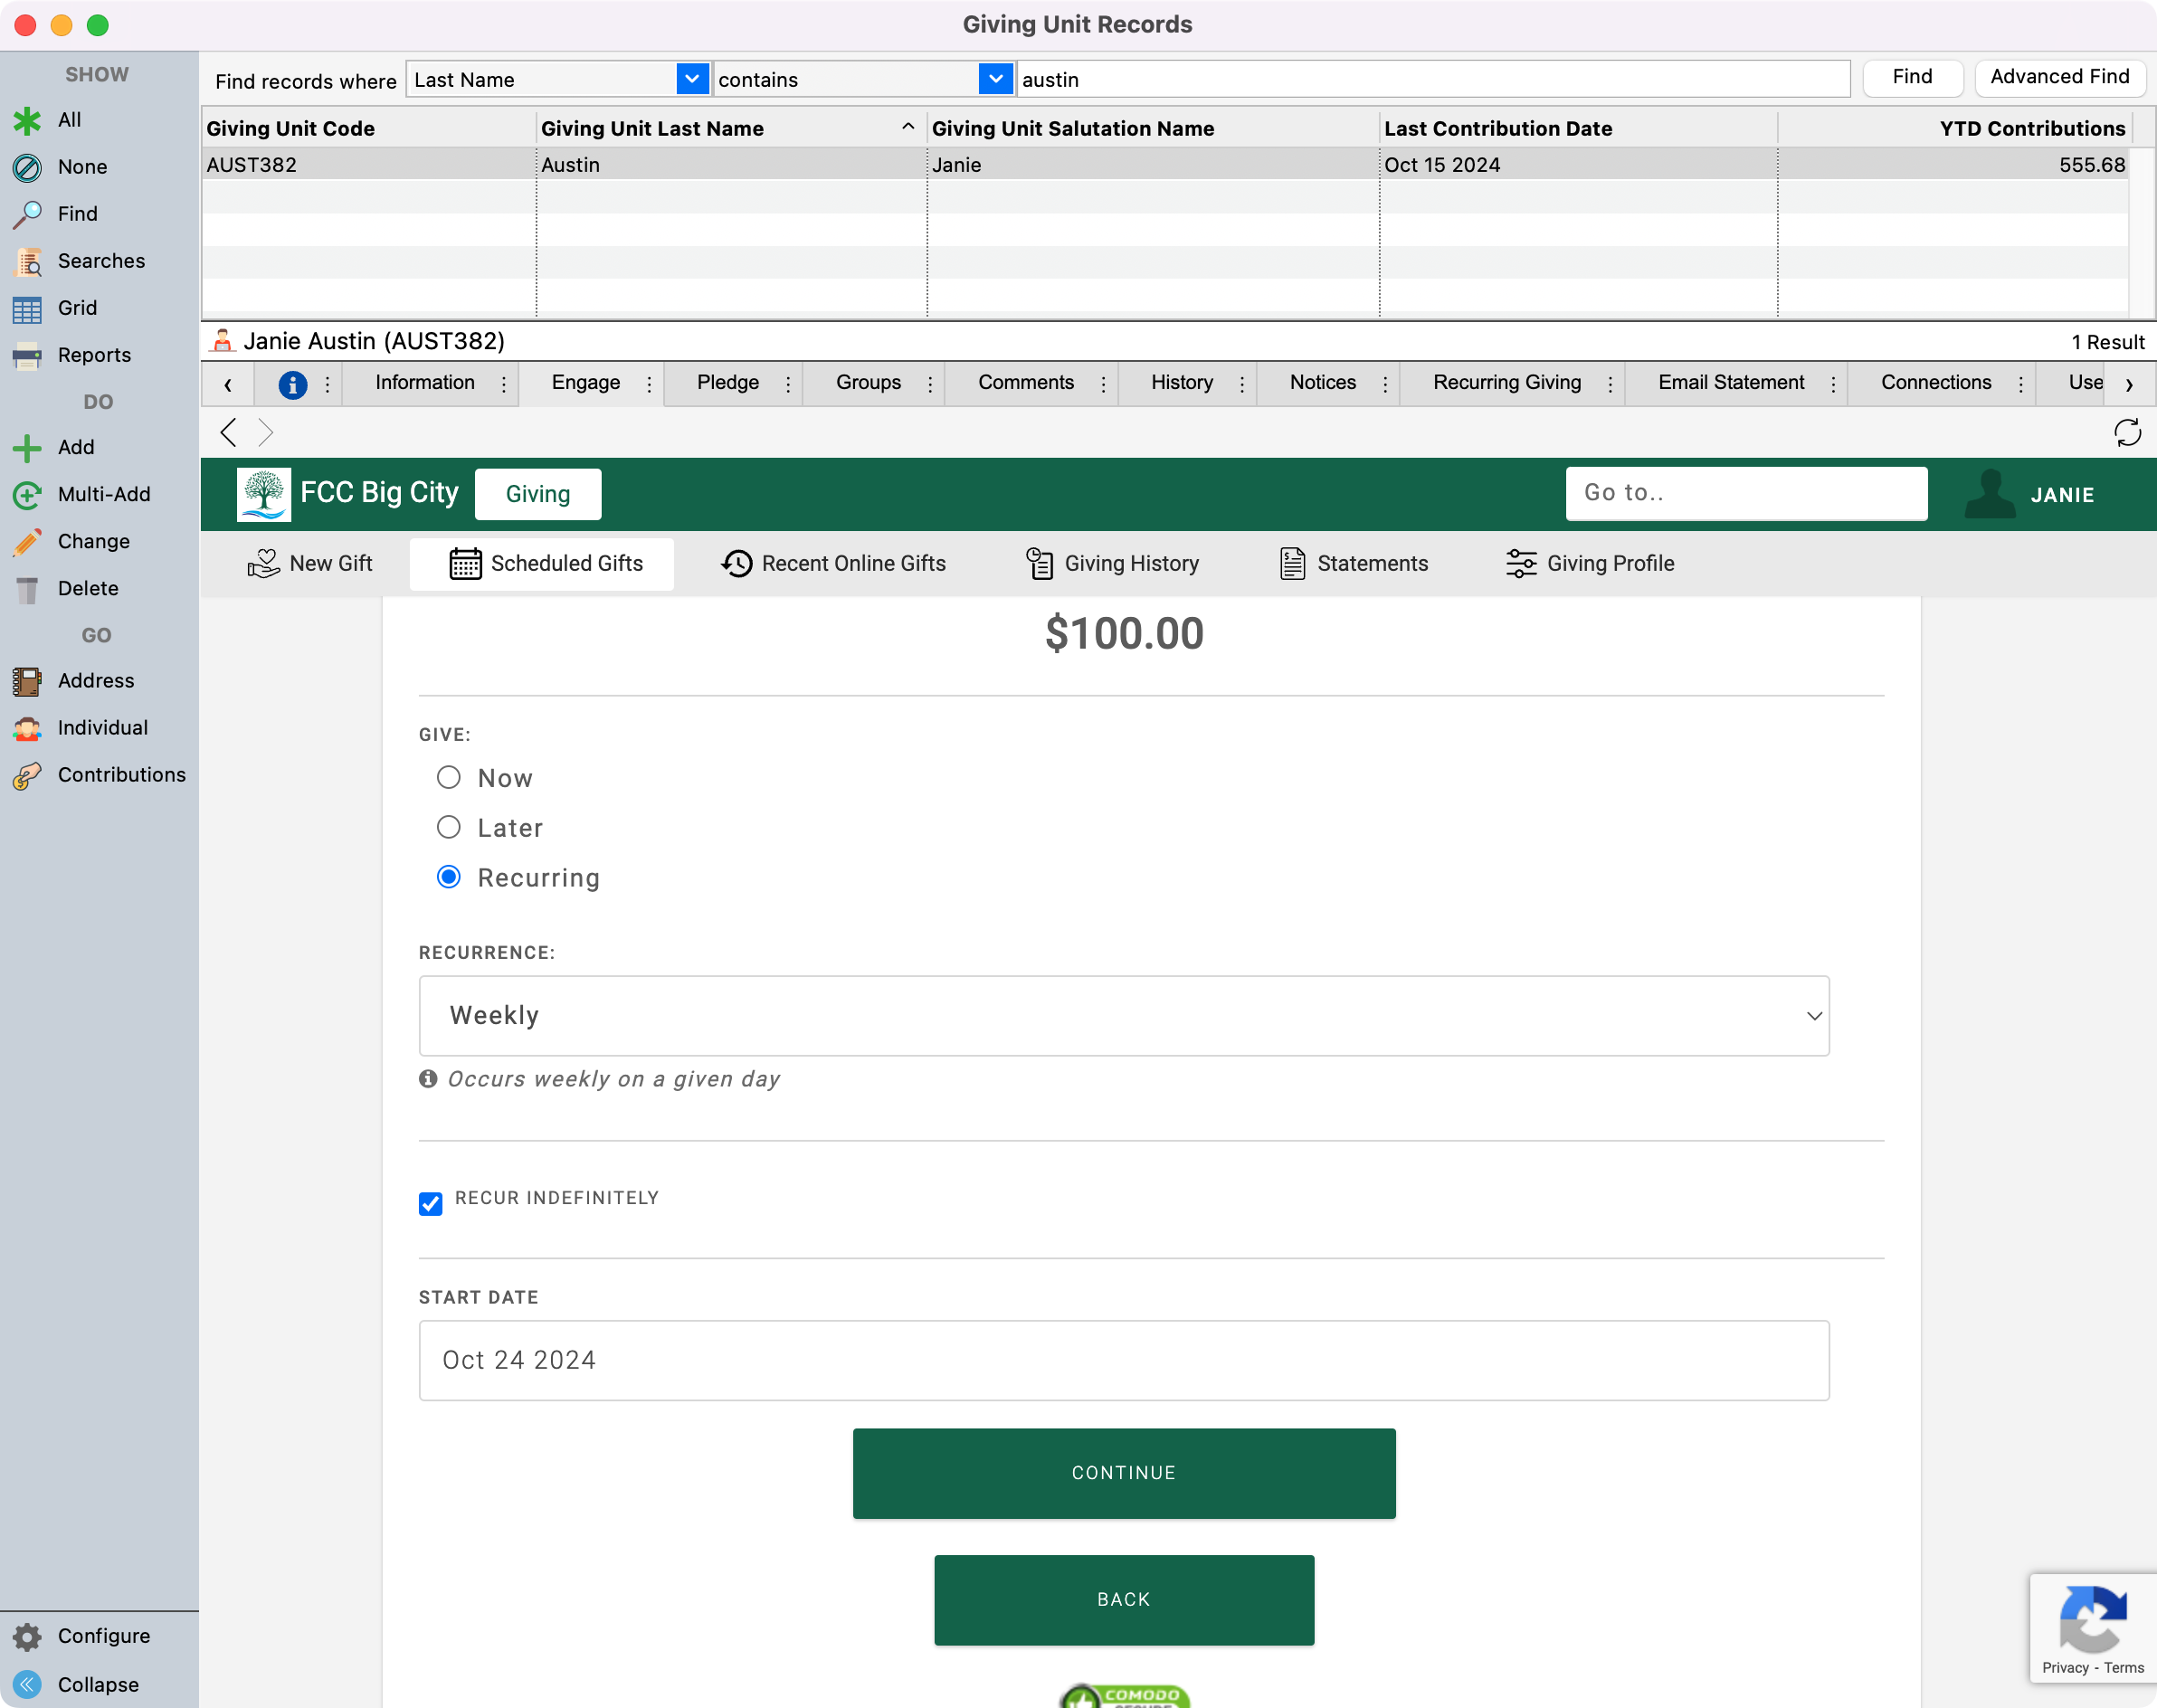Switch to the Recurring Giving tab

(x=1506, y=383)
